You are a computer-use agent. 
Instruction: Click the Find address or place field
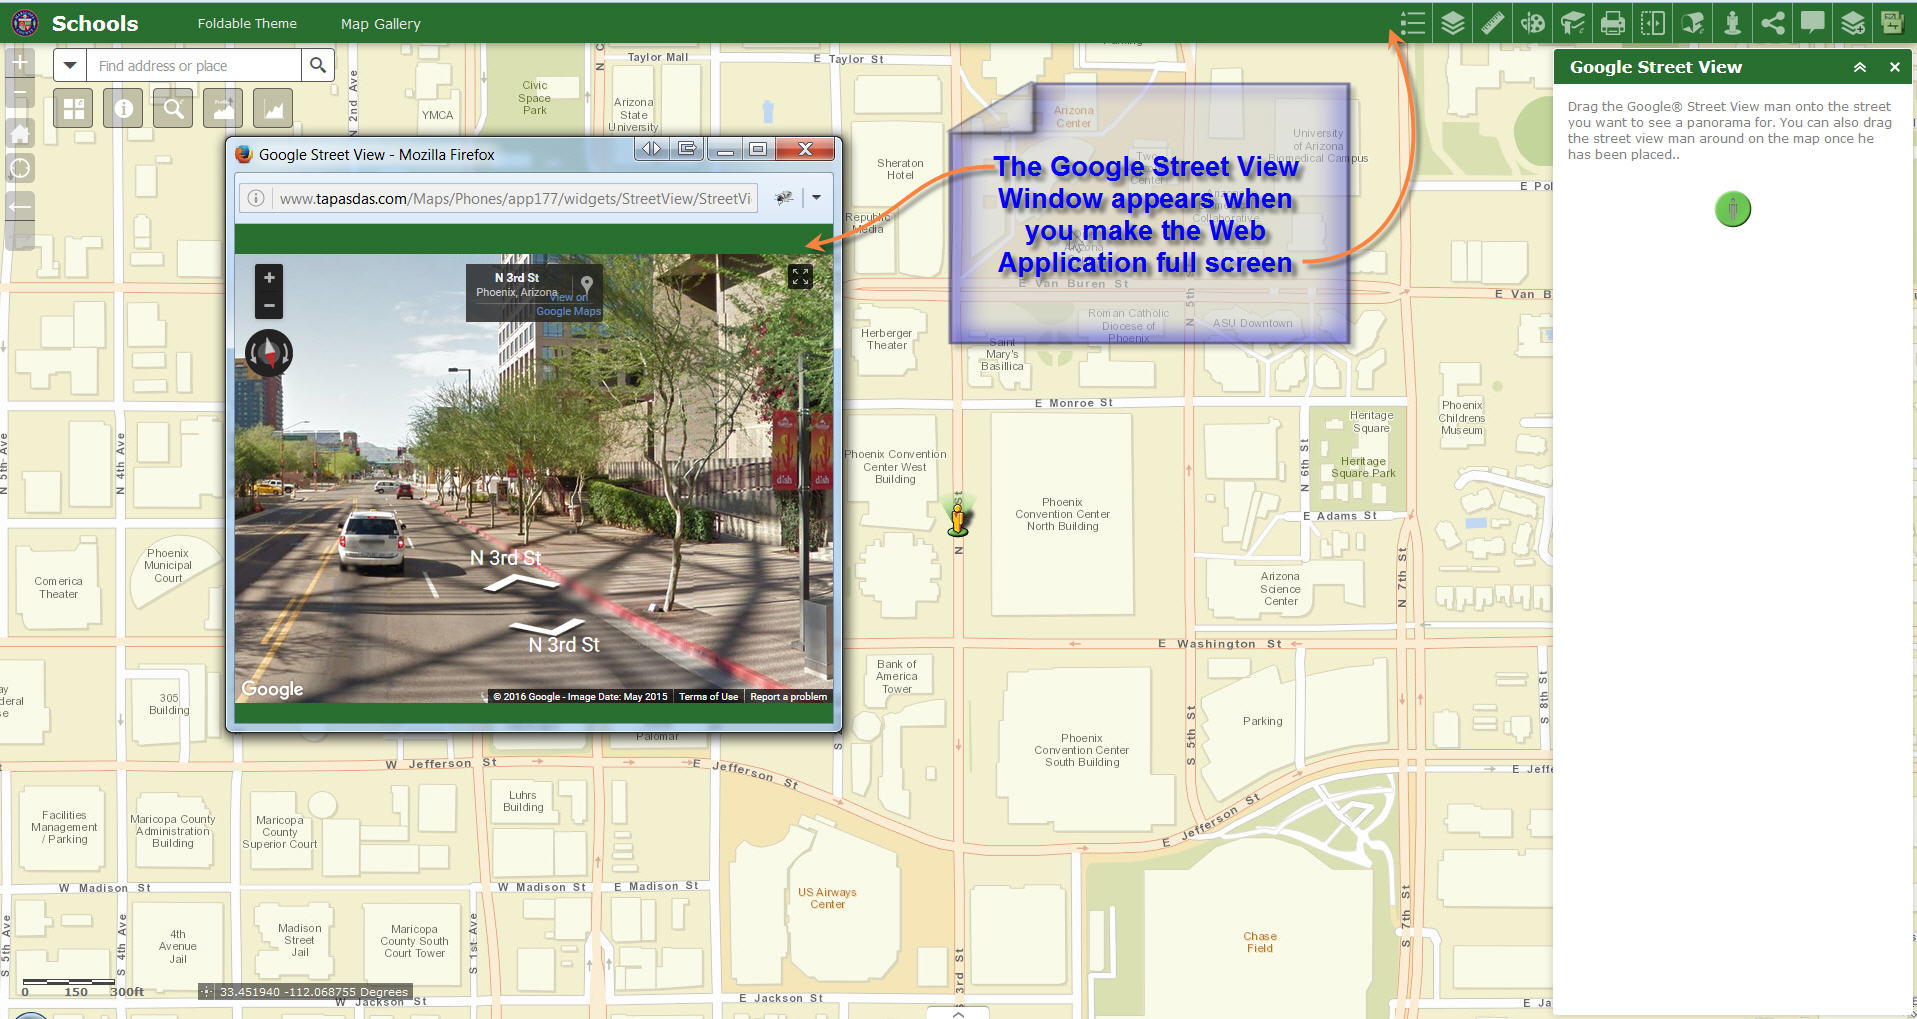(194, 66)
